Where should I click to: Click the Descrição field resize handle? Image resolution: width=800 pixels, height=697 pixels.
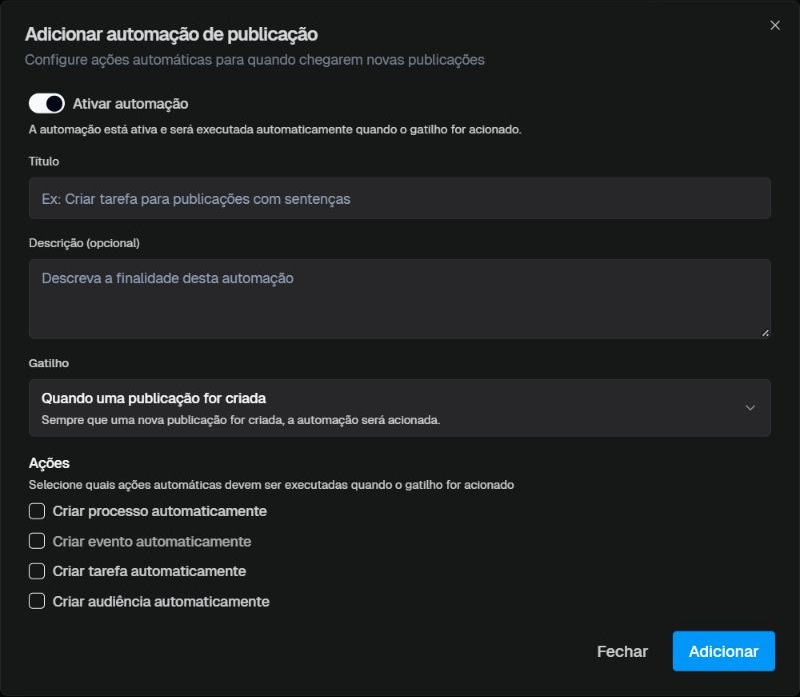pos(765,333)
